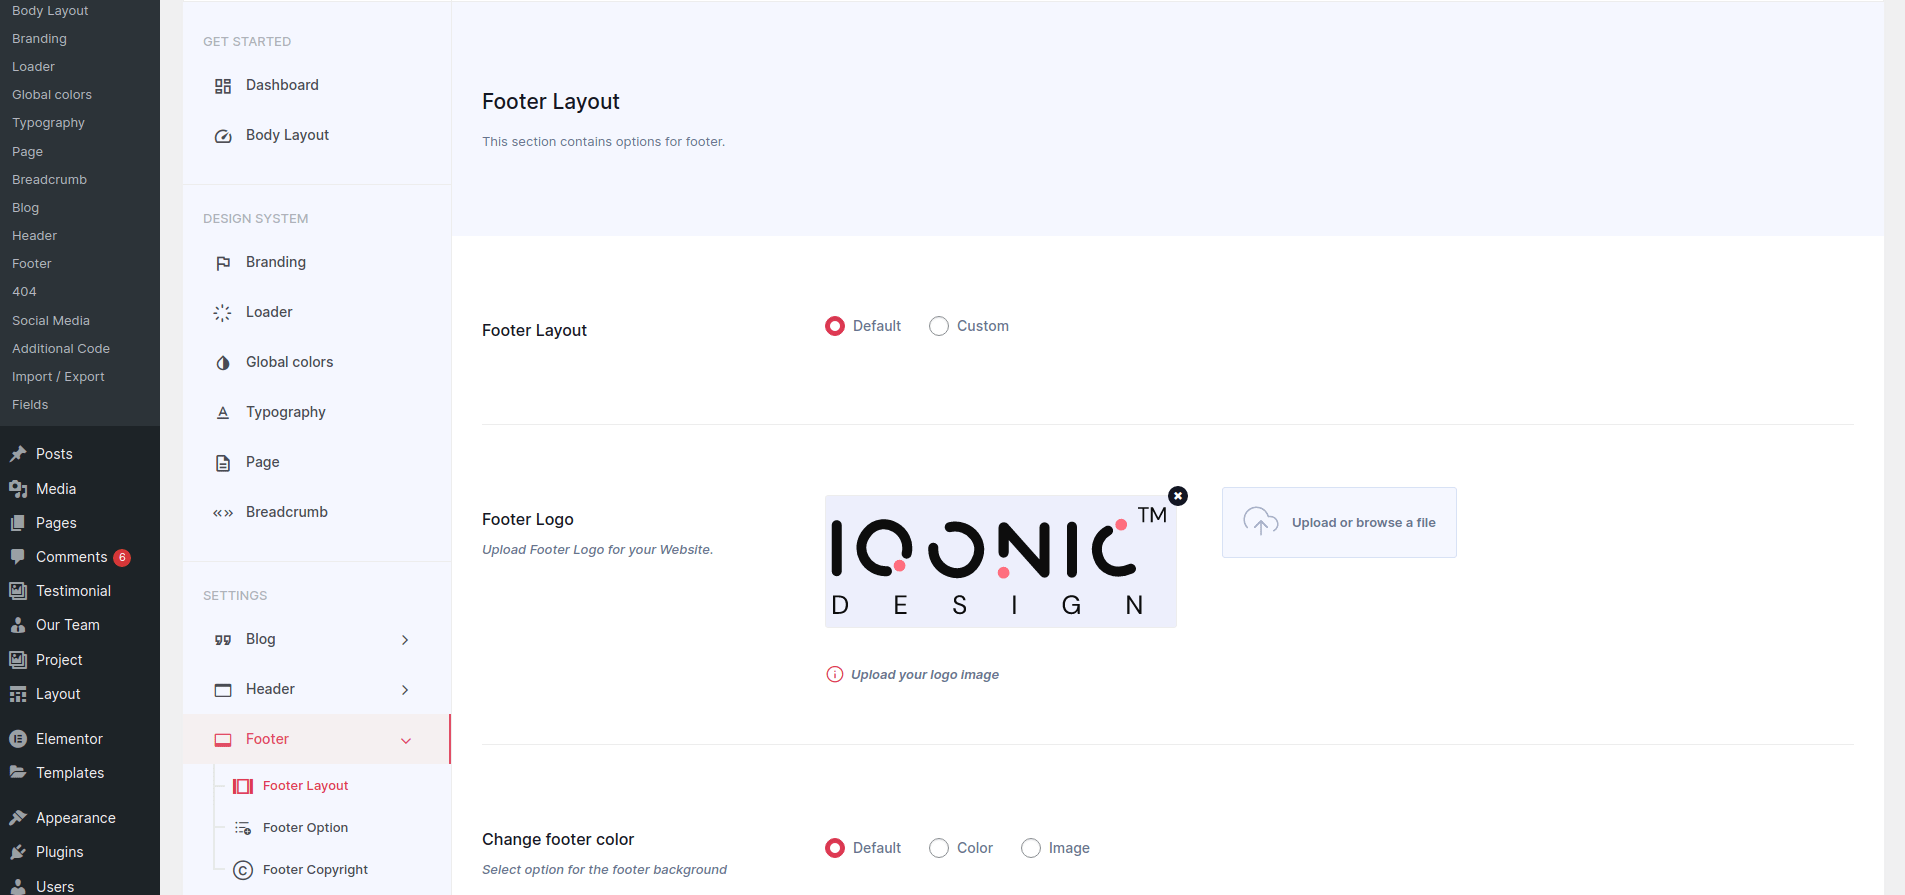Screen dimensions: 1905x895
Task: Click the Comments speech bubble icon
Action: pyautogui.click(x=18, y=557)
